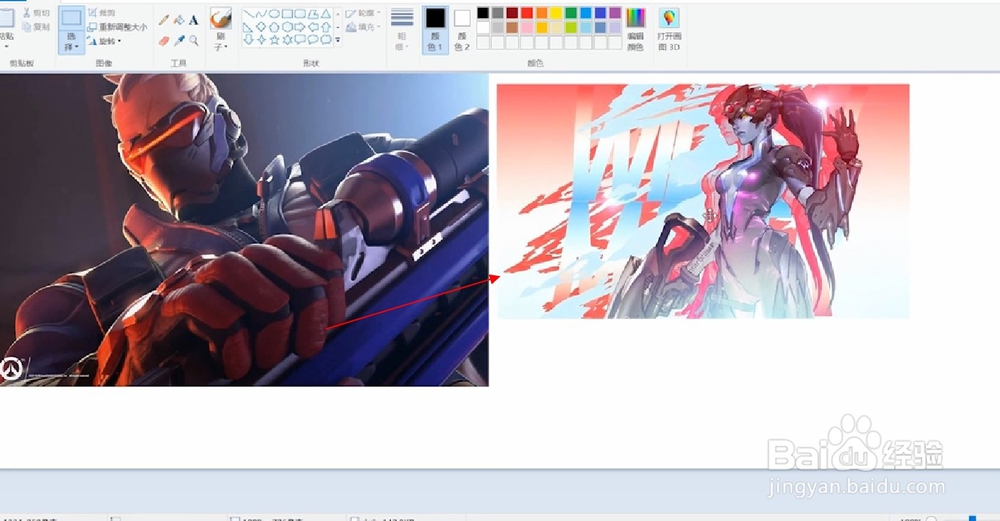The image size is (1000, 521).
Task: Pick the dark gray palette swatch
Action: pyautogui.click(x=497, y=13)
